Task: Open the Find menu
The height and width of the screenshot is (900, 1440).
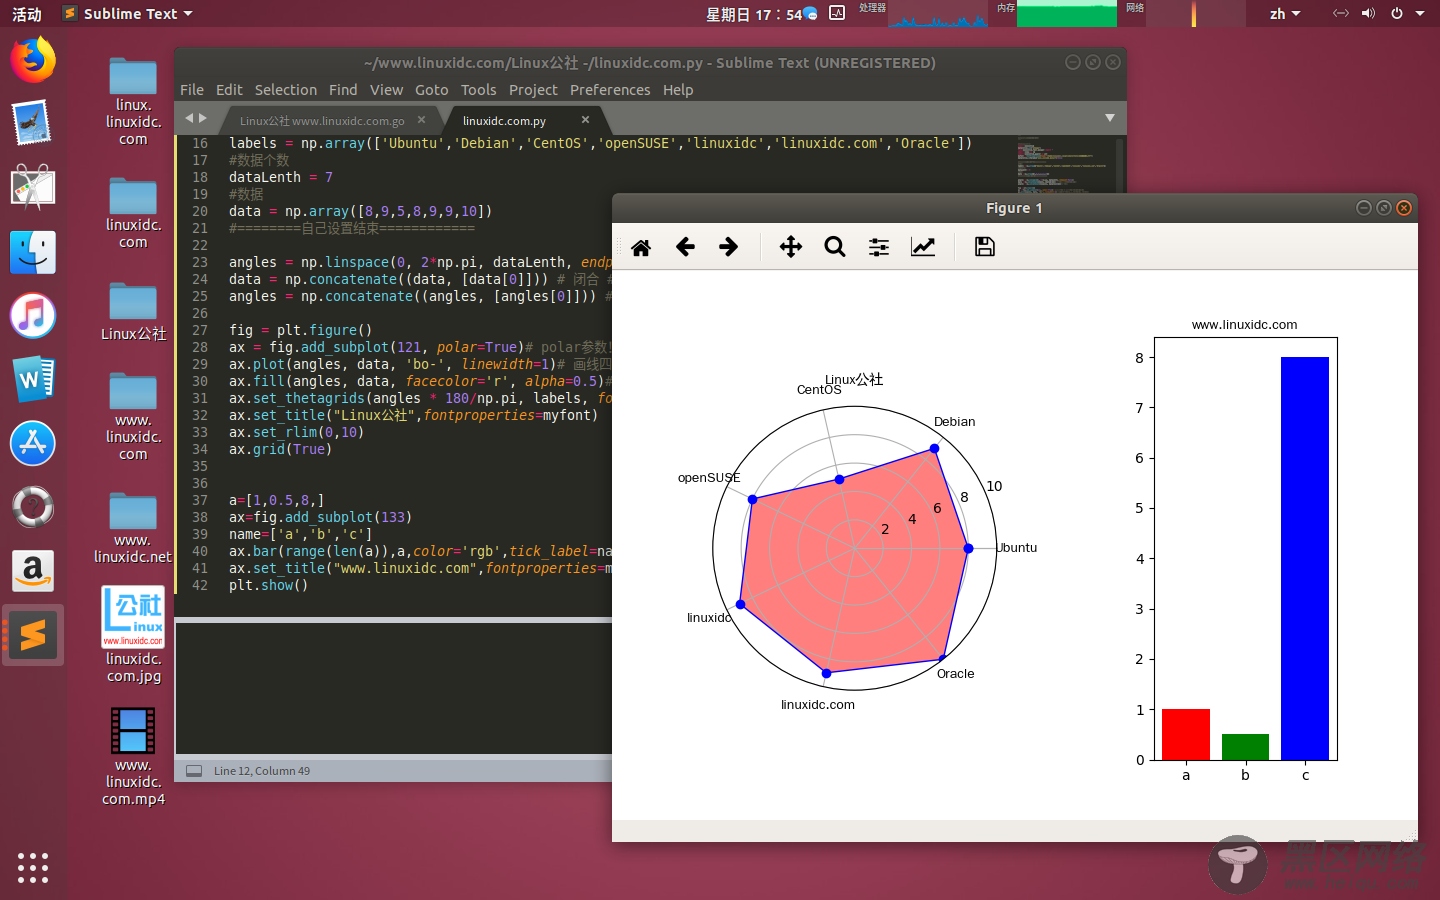Action: (x=343, y=90)
